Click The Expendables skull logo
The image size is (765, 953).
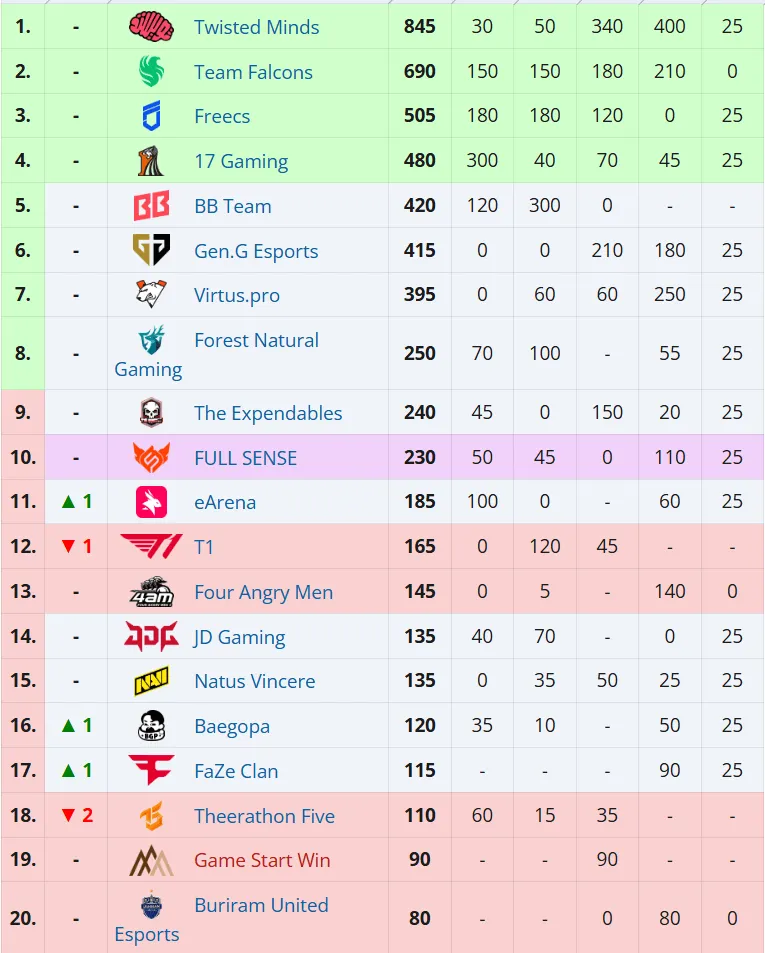(x=151, y=413)
